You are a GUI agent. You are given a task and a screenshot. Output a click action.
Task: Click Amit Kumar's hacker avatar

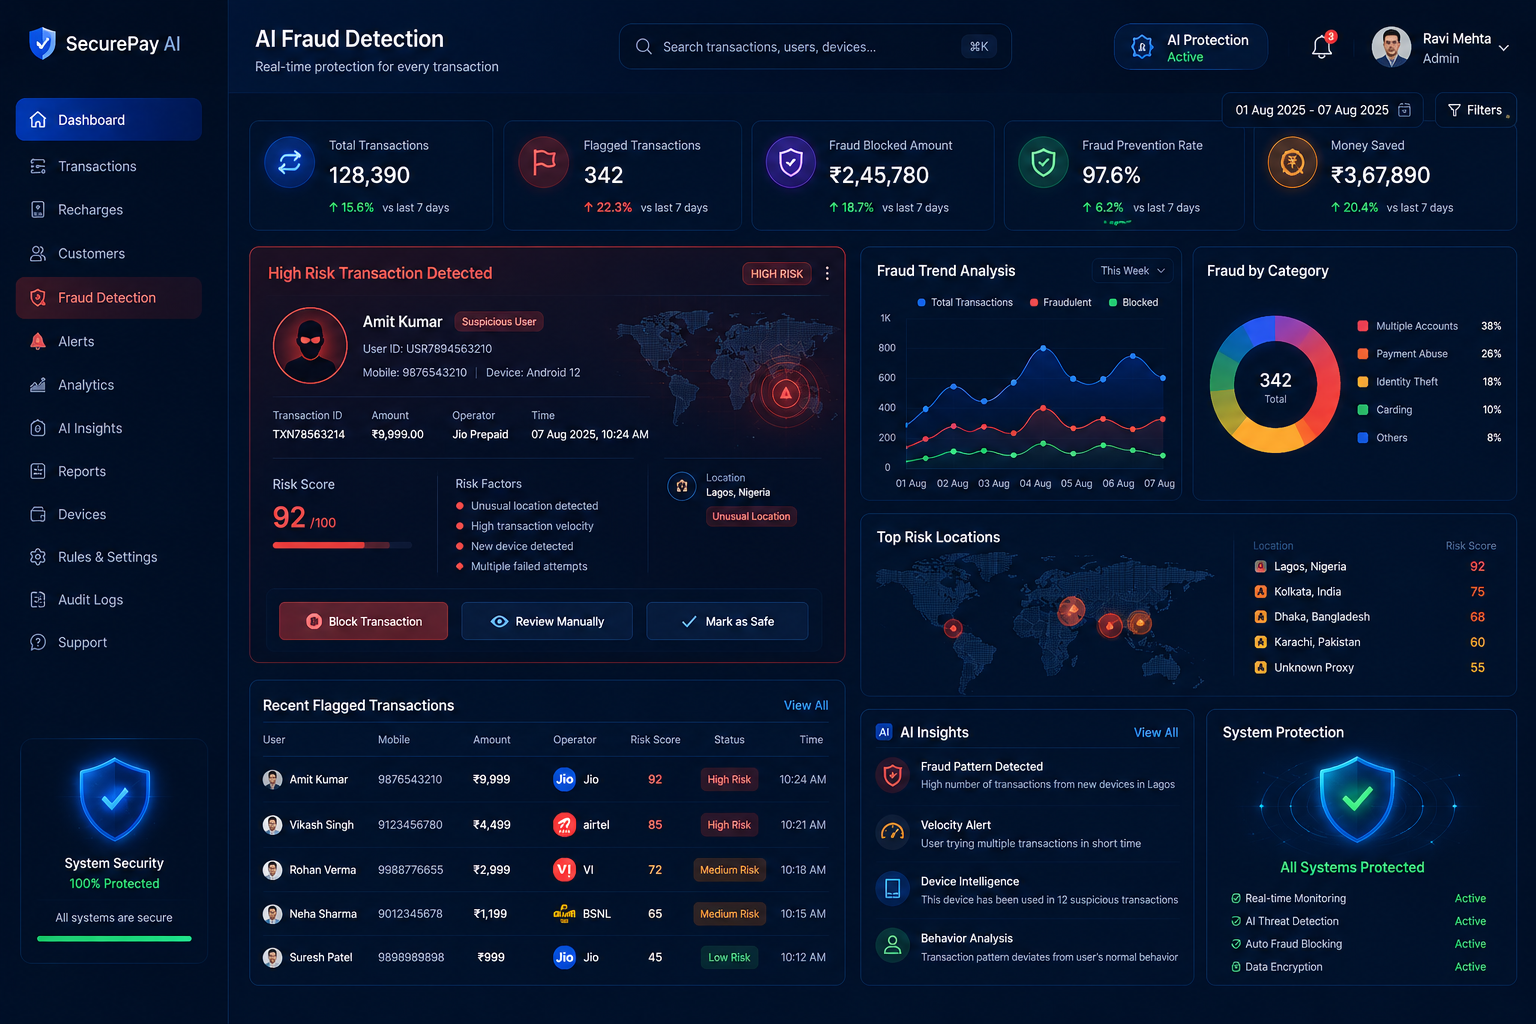click(x=310, y=345)
